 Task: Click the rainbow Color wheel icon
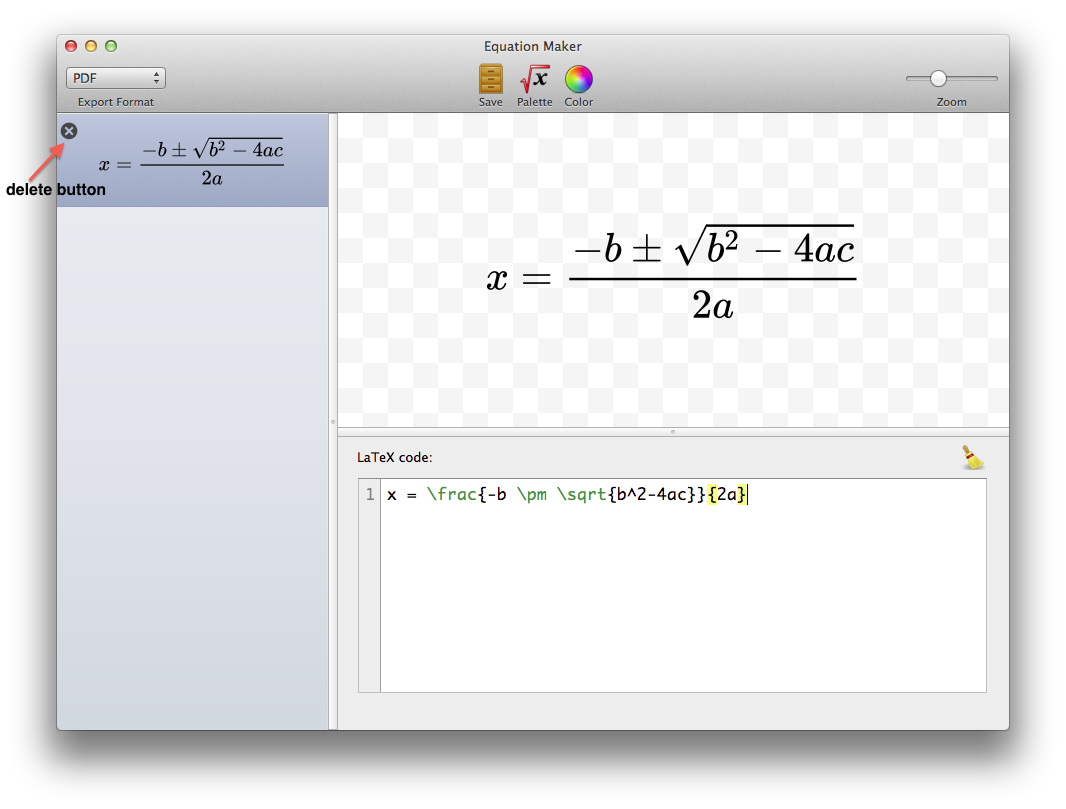(578, 76)
